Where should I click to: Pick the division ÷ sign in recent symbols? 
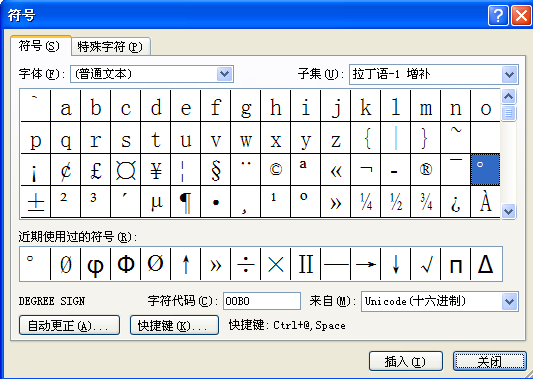246,264
